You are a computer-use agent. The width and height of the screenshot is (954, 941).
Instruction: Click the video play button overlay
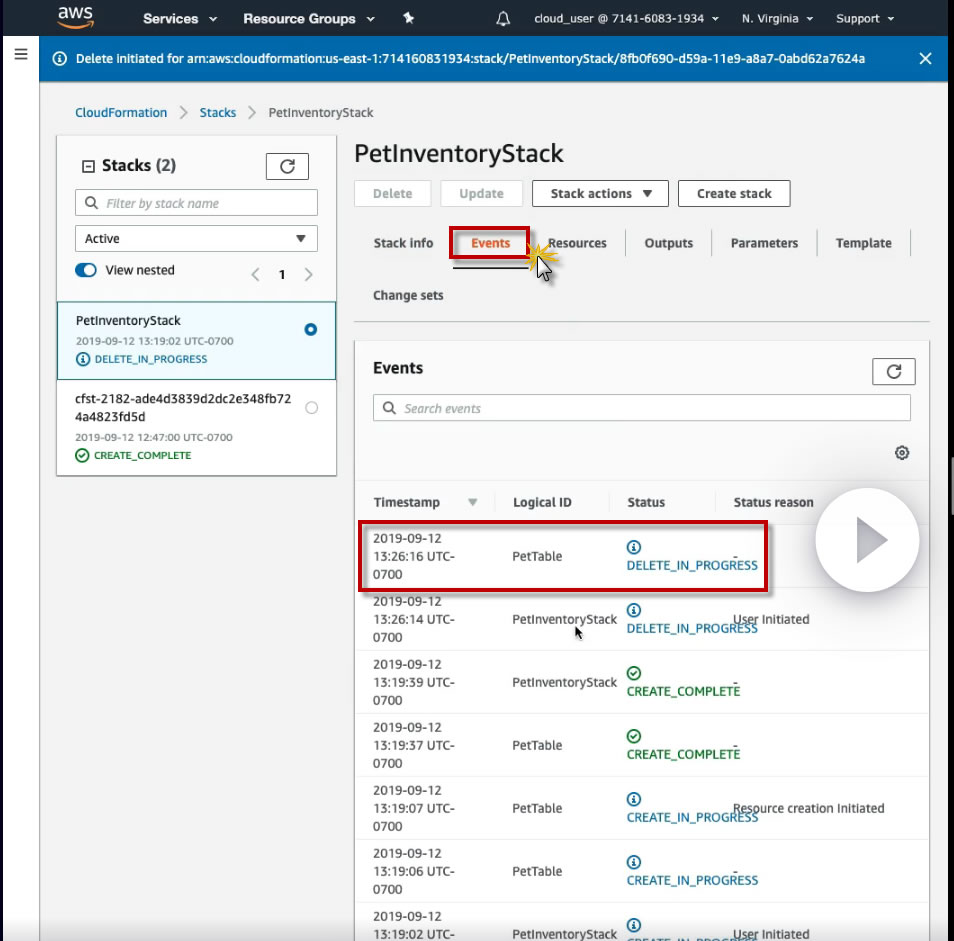(867, 540)
